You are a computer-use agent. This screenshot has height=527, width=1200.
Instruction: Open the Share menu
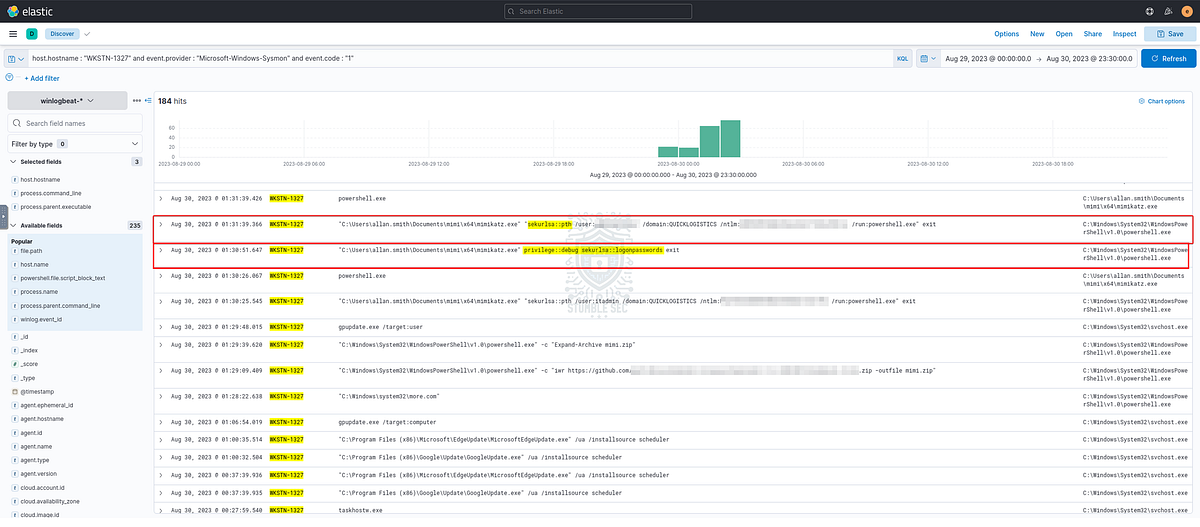point(1092,34)
